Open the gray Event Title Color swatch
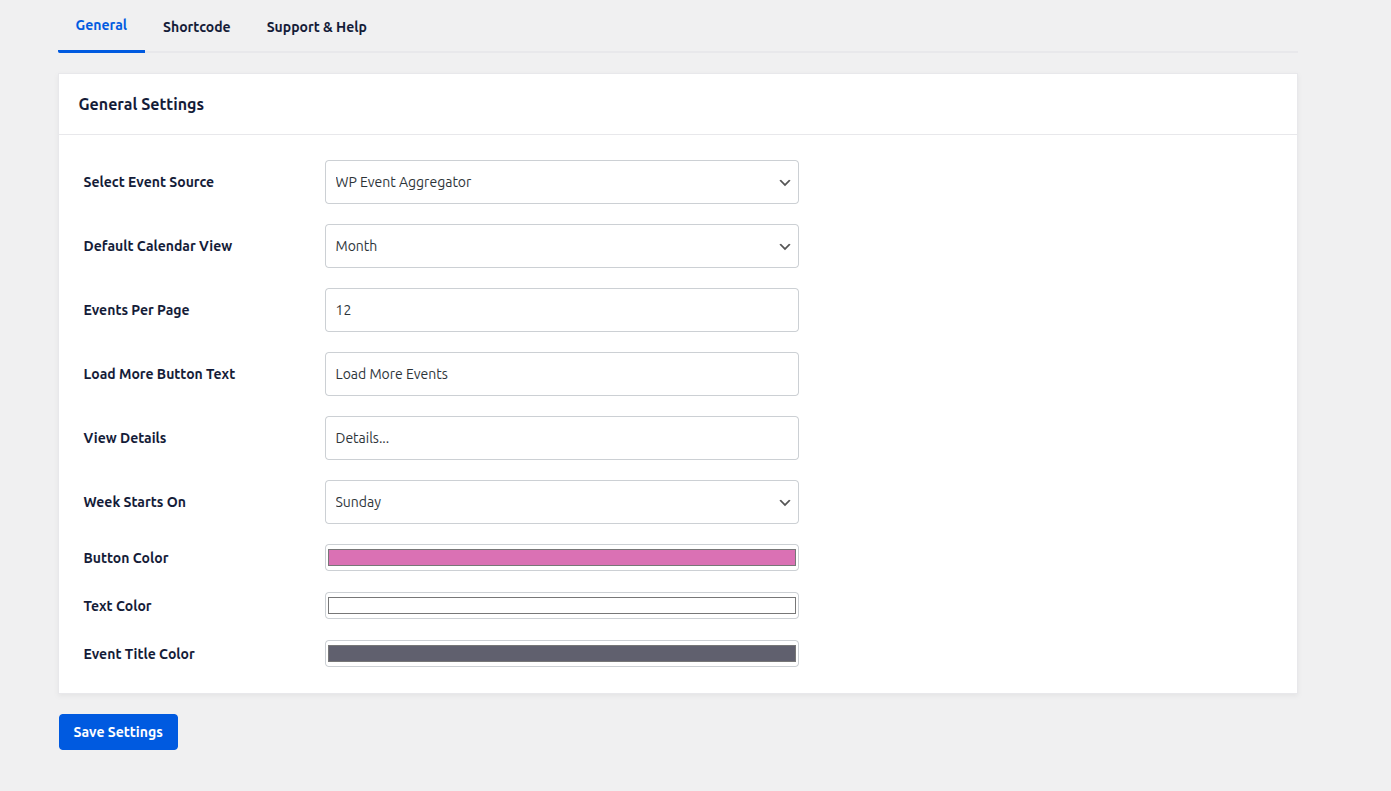 (x=561, y=654)
